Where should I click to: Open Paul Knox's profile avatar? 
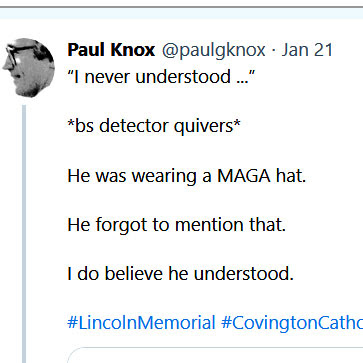click(x=29, y=68)
